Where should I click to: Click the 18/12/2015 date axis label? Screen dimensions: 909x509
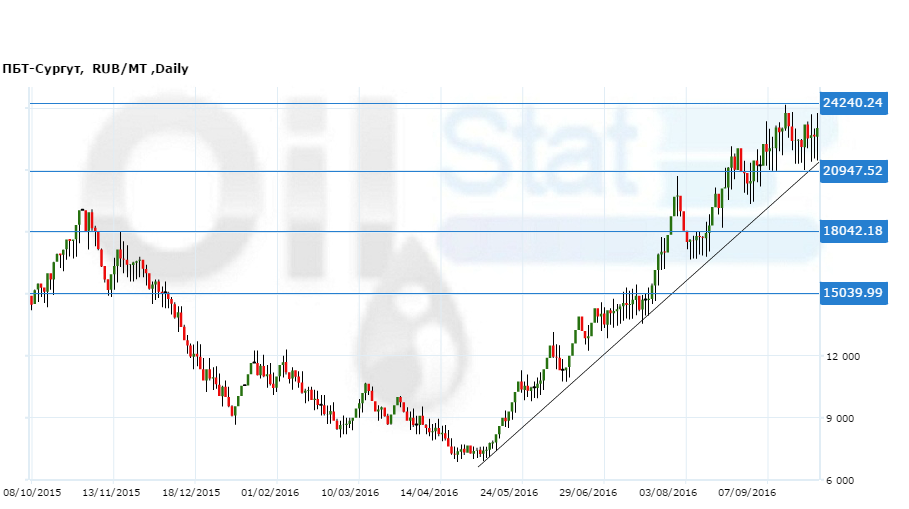tap(191, 492)
